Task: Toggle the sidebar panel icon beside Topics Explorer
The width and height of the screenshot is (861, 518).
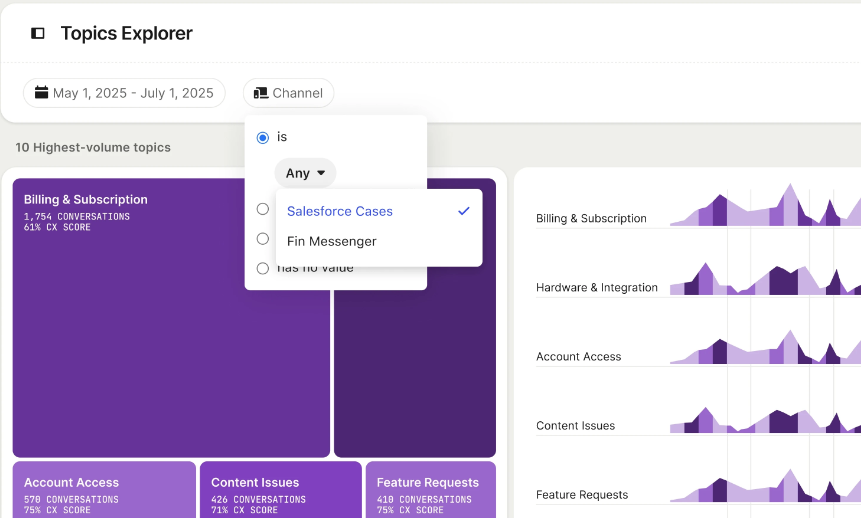Action: coord(38,33)
